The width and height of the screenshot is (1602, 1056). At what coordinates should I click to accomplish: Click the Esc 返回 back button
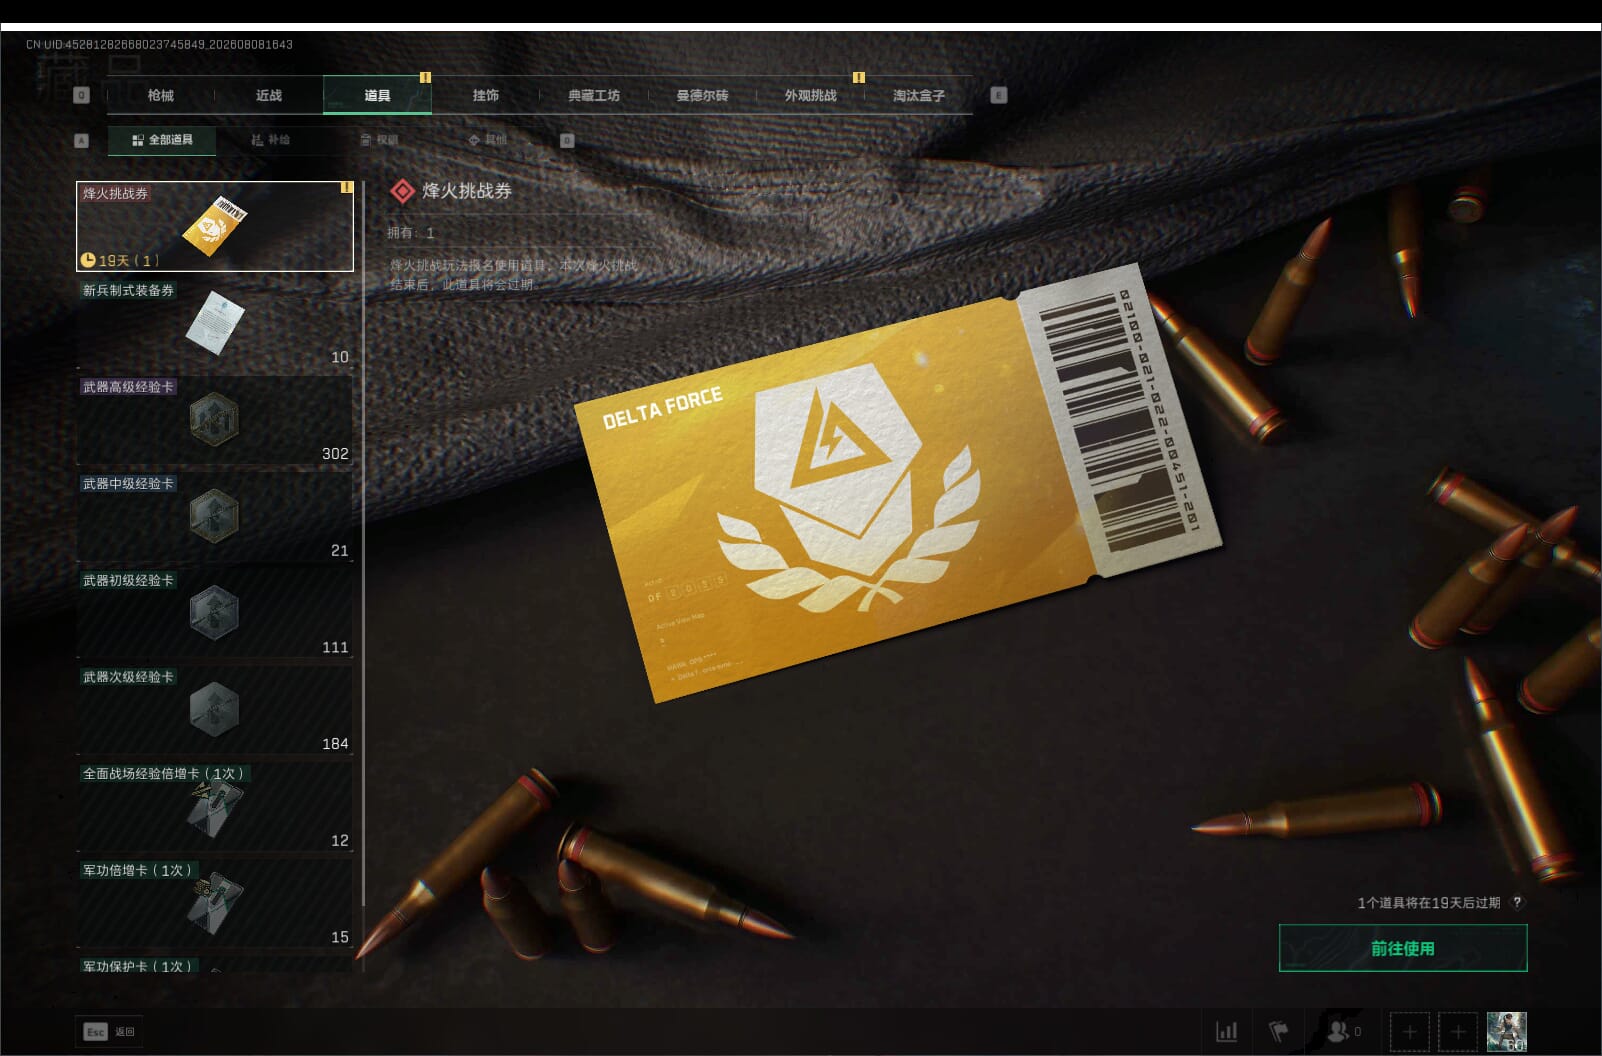click(x=109, y=1031)
